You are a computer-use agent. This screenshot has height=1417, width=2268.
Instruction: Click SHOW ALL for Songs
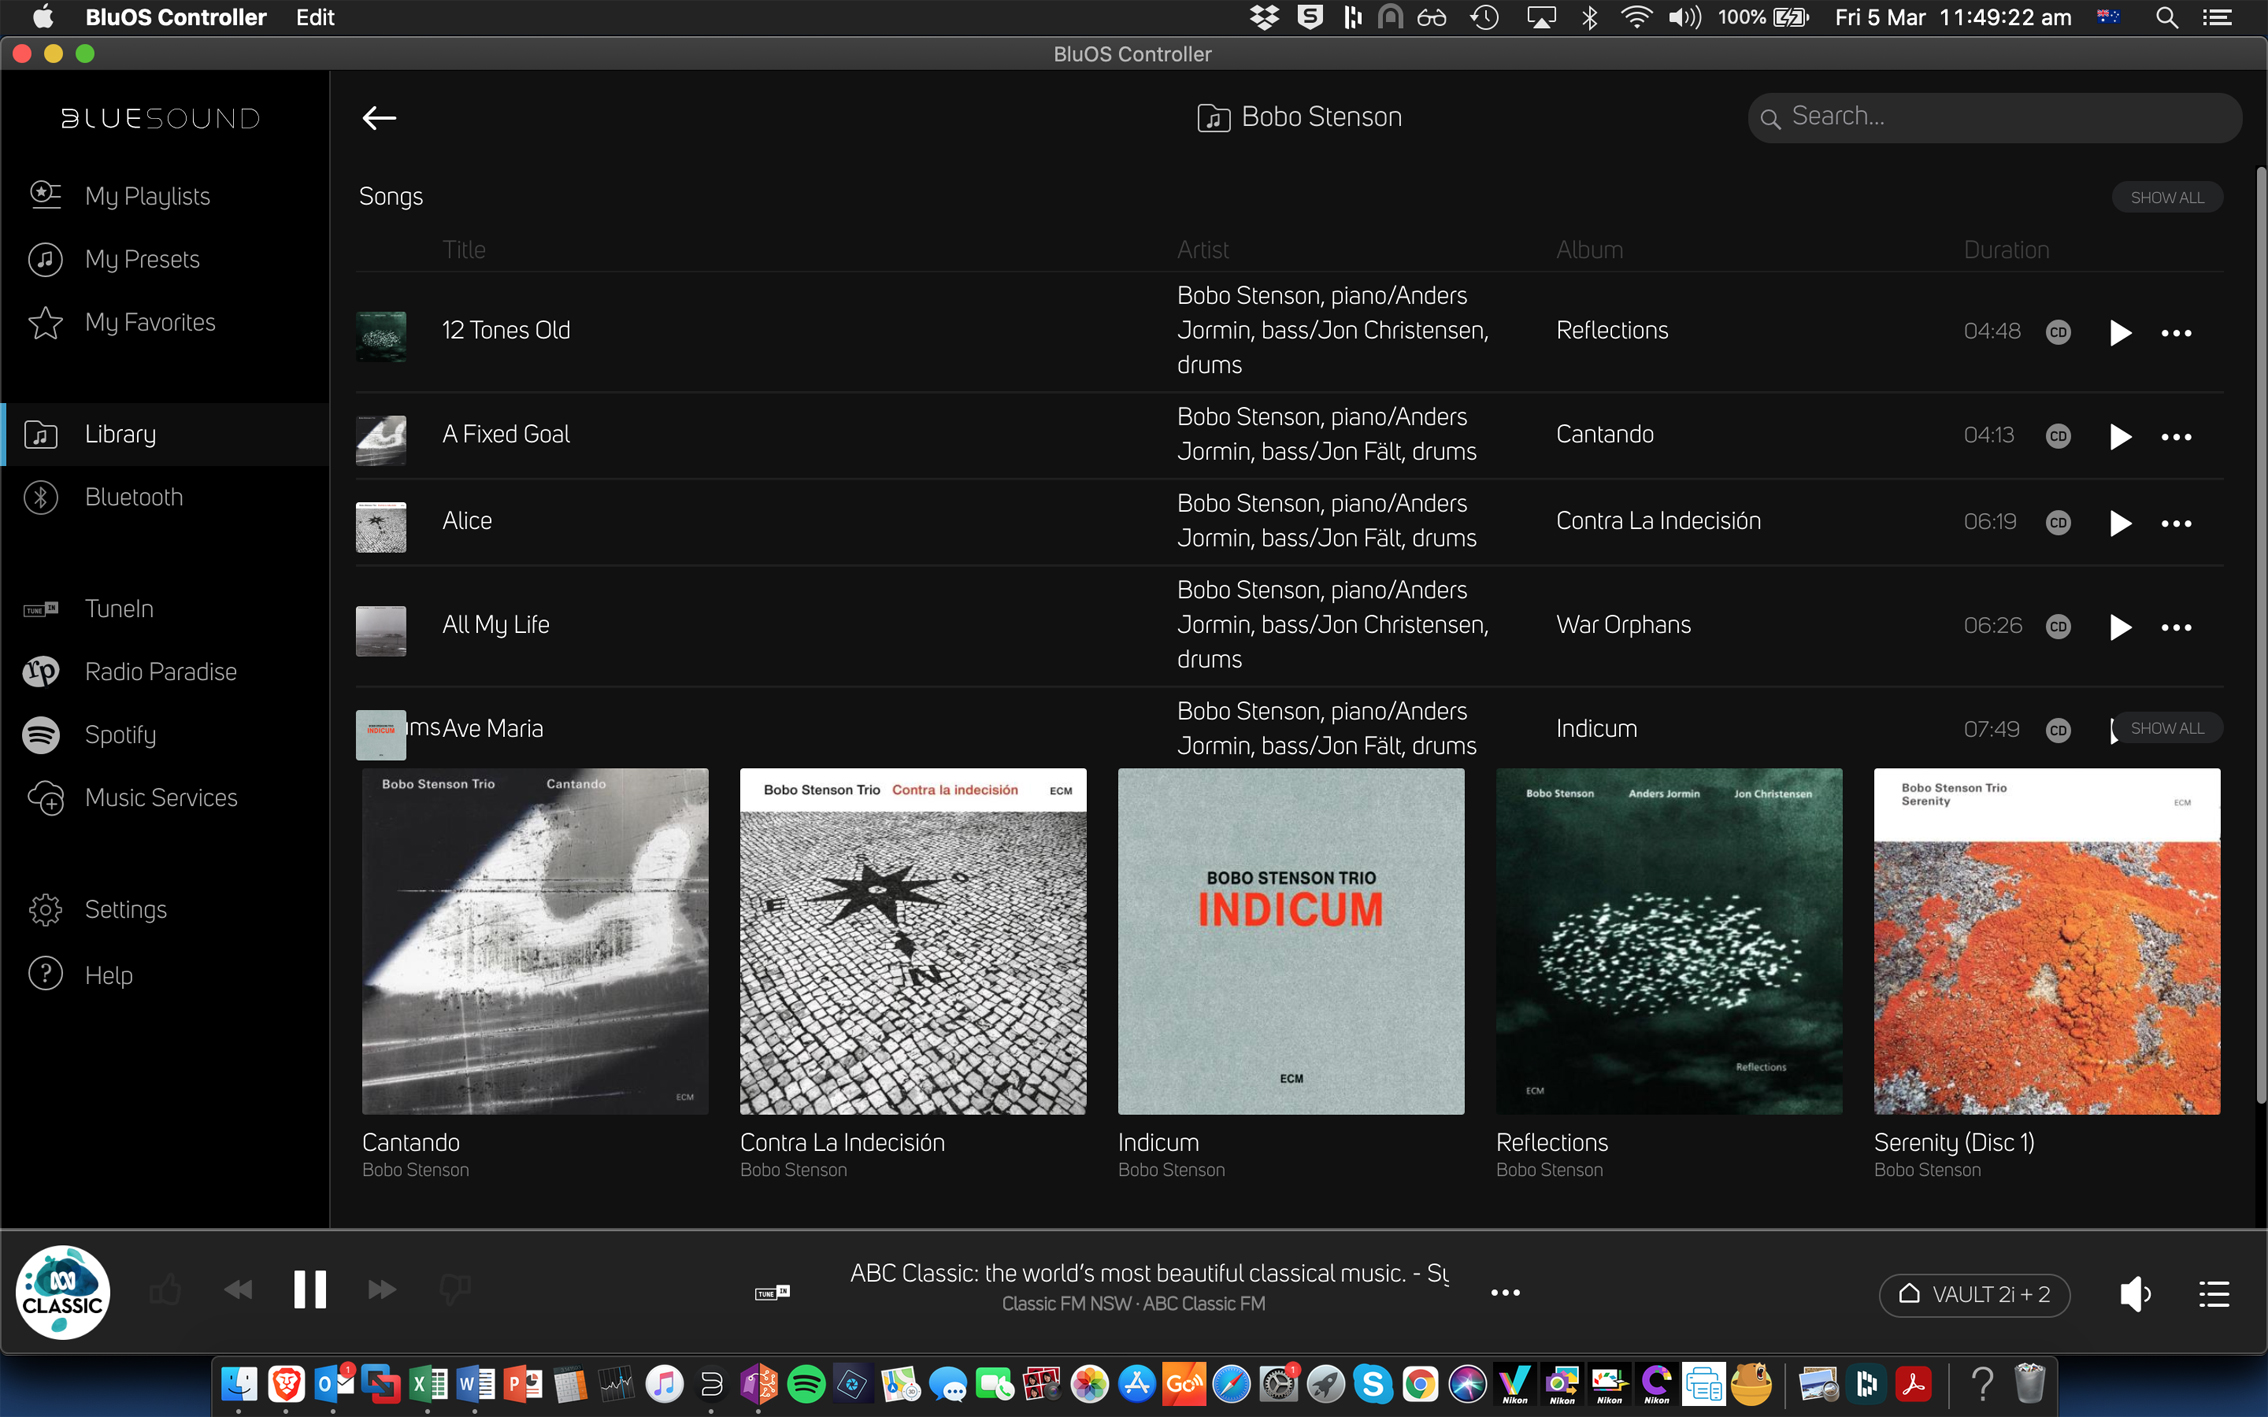[2166, 197]
